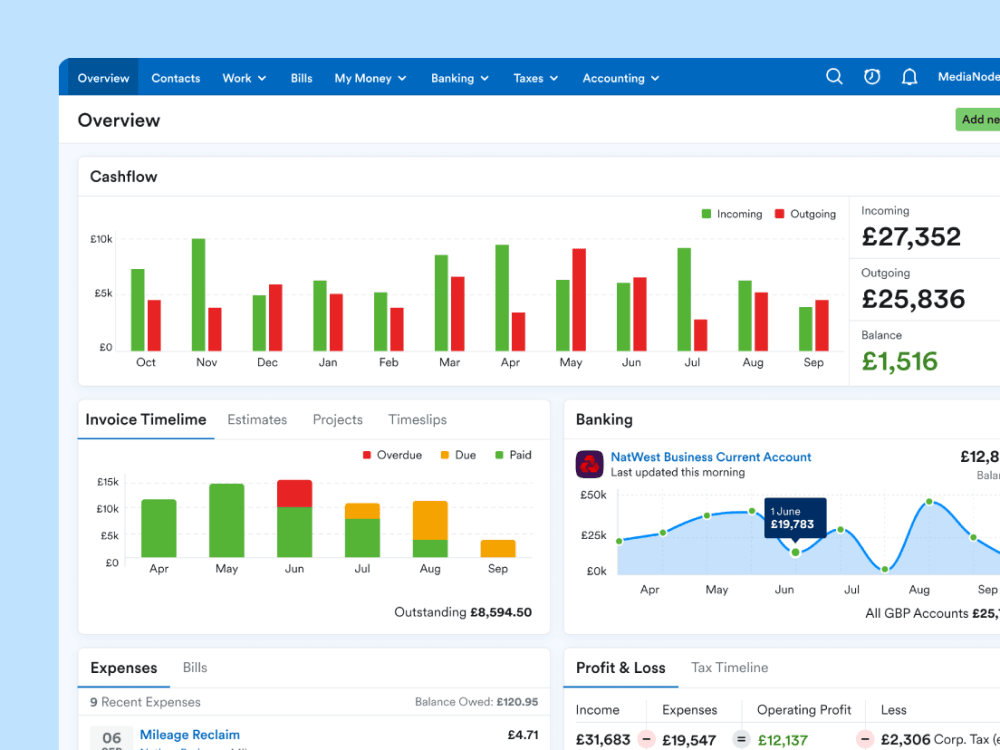Open the My Money dropdown menu
This screenshot has height=750, width=1000.
click(x=370, y=78)
